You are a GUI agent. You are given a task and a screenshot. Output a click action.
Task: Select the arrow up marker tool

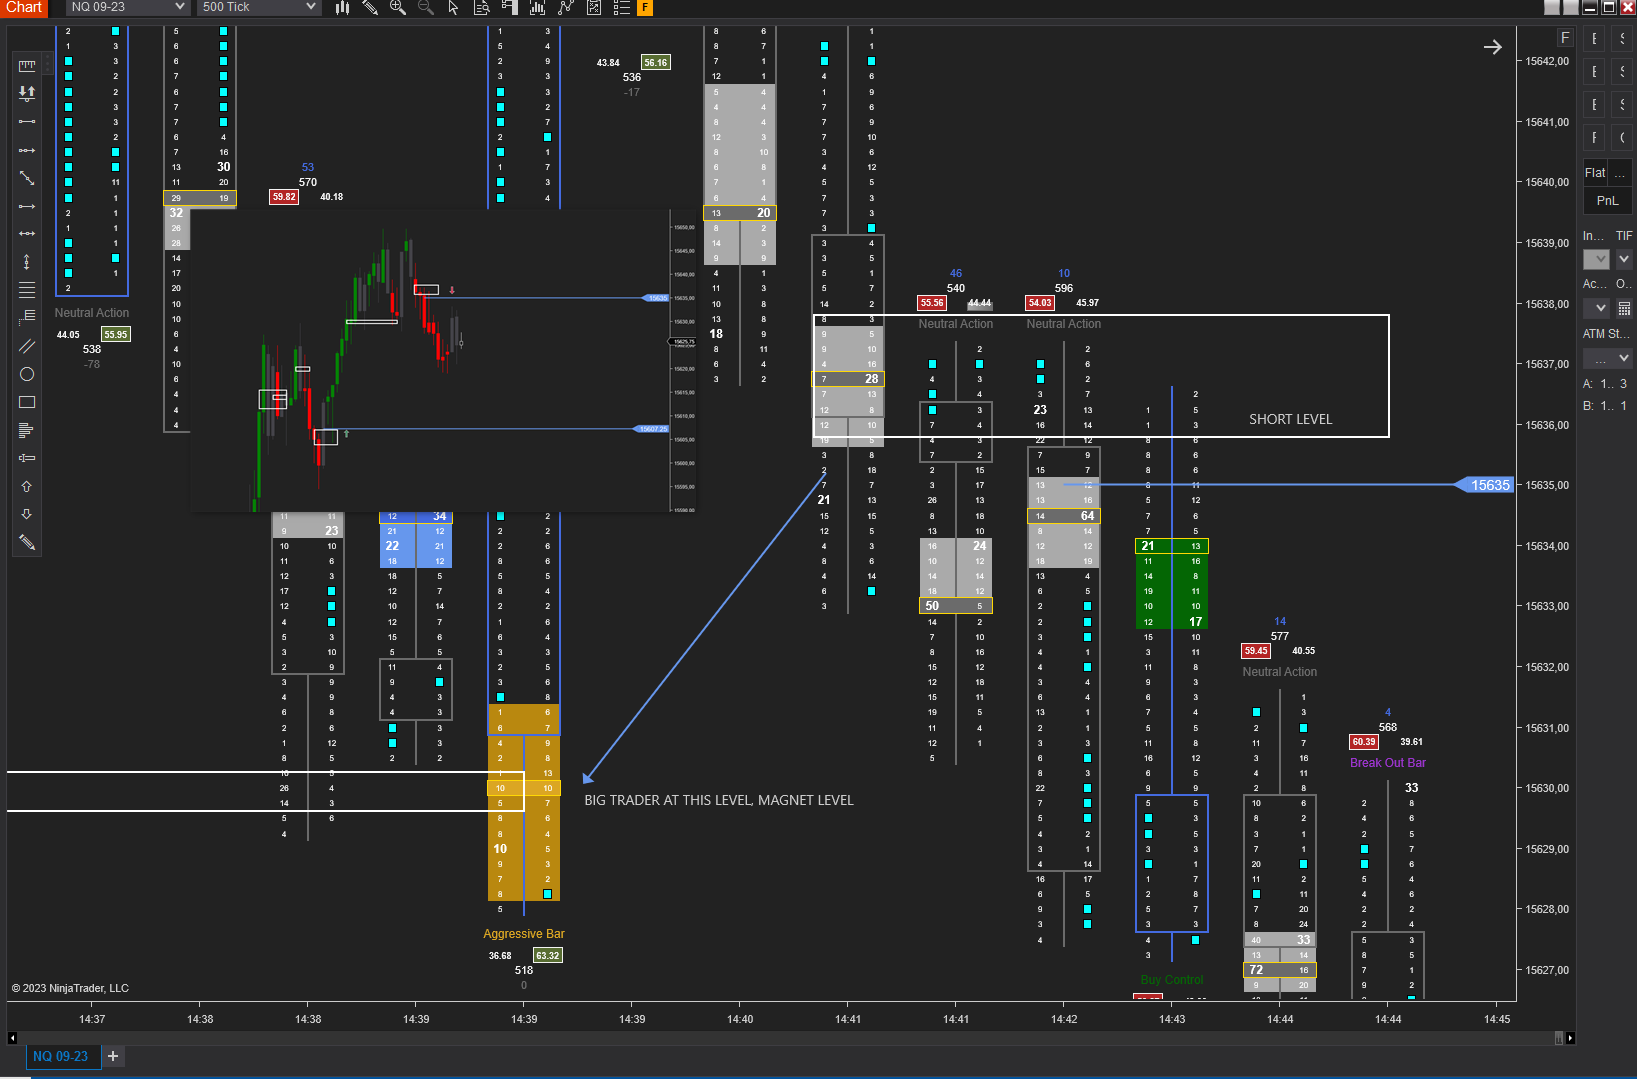pyautogui.click(x=27, y=486)
